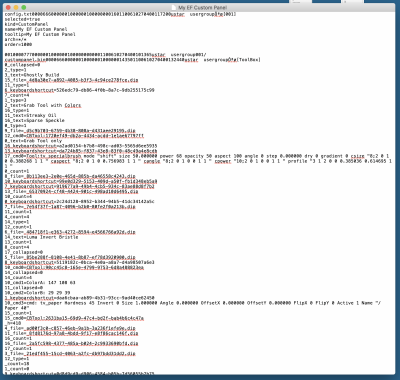
Task: Click the tooltip=My EF Custom Panel line
Action: click(x=40, y=34)
